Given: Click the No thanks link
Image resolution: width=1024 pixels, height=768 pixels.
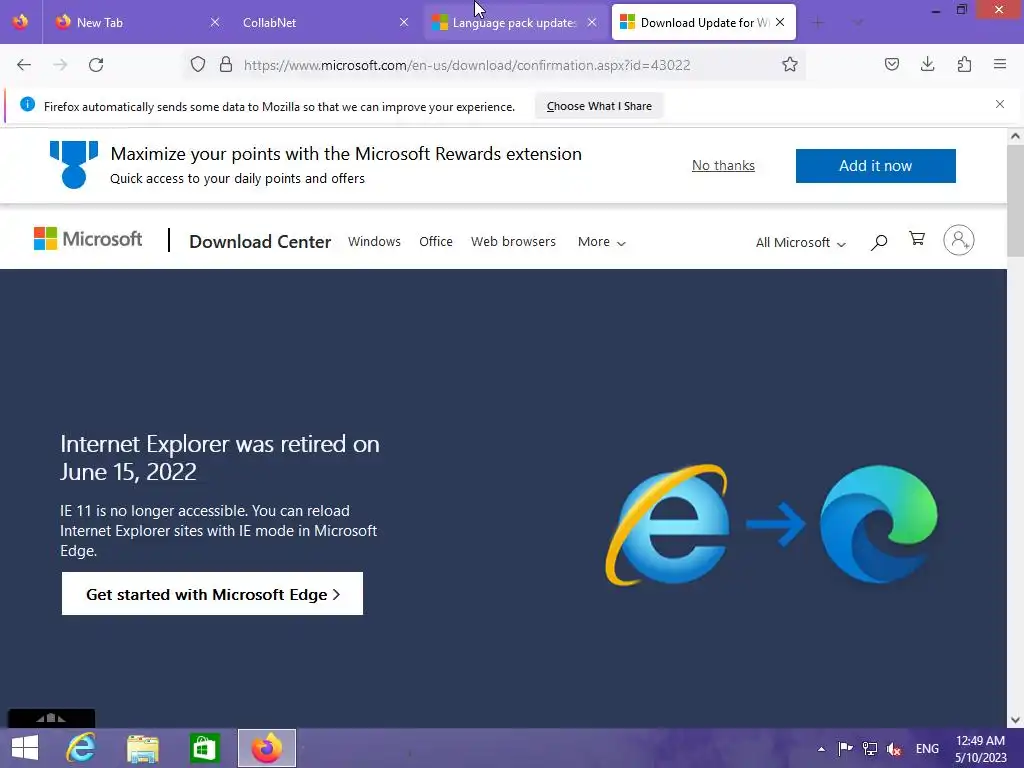Looking at the screenshot, I should [723, 165].
